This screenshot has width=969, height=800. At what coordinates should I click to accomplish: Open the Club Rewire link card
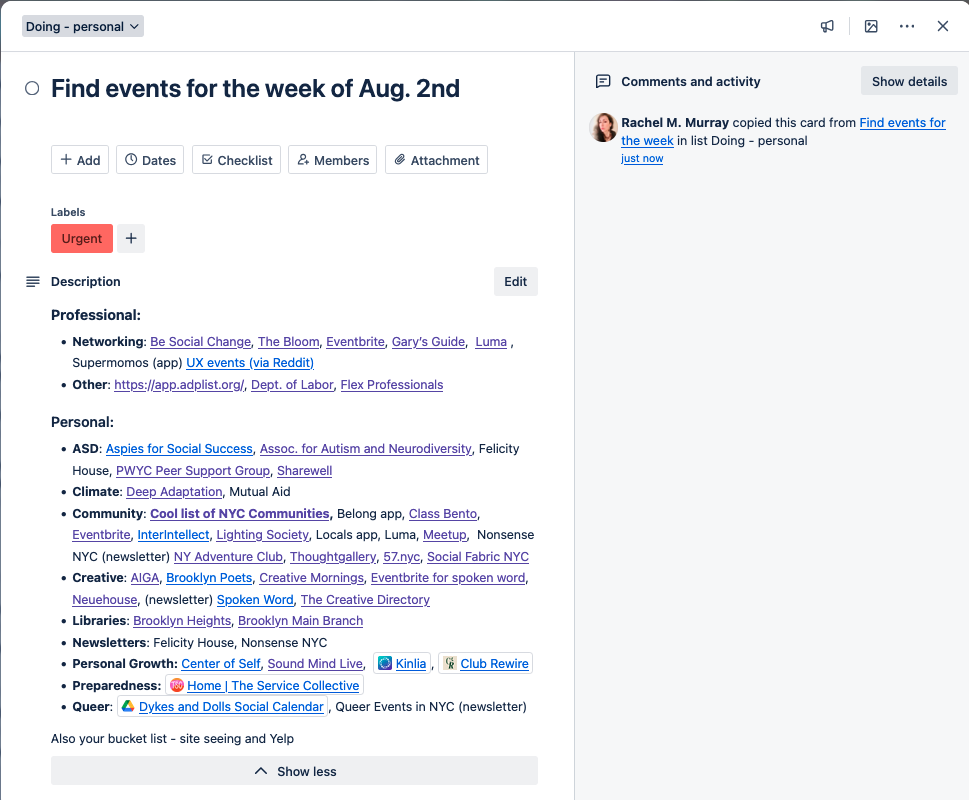pos(485,663)
